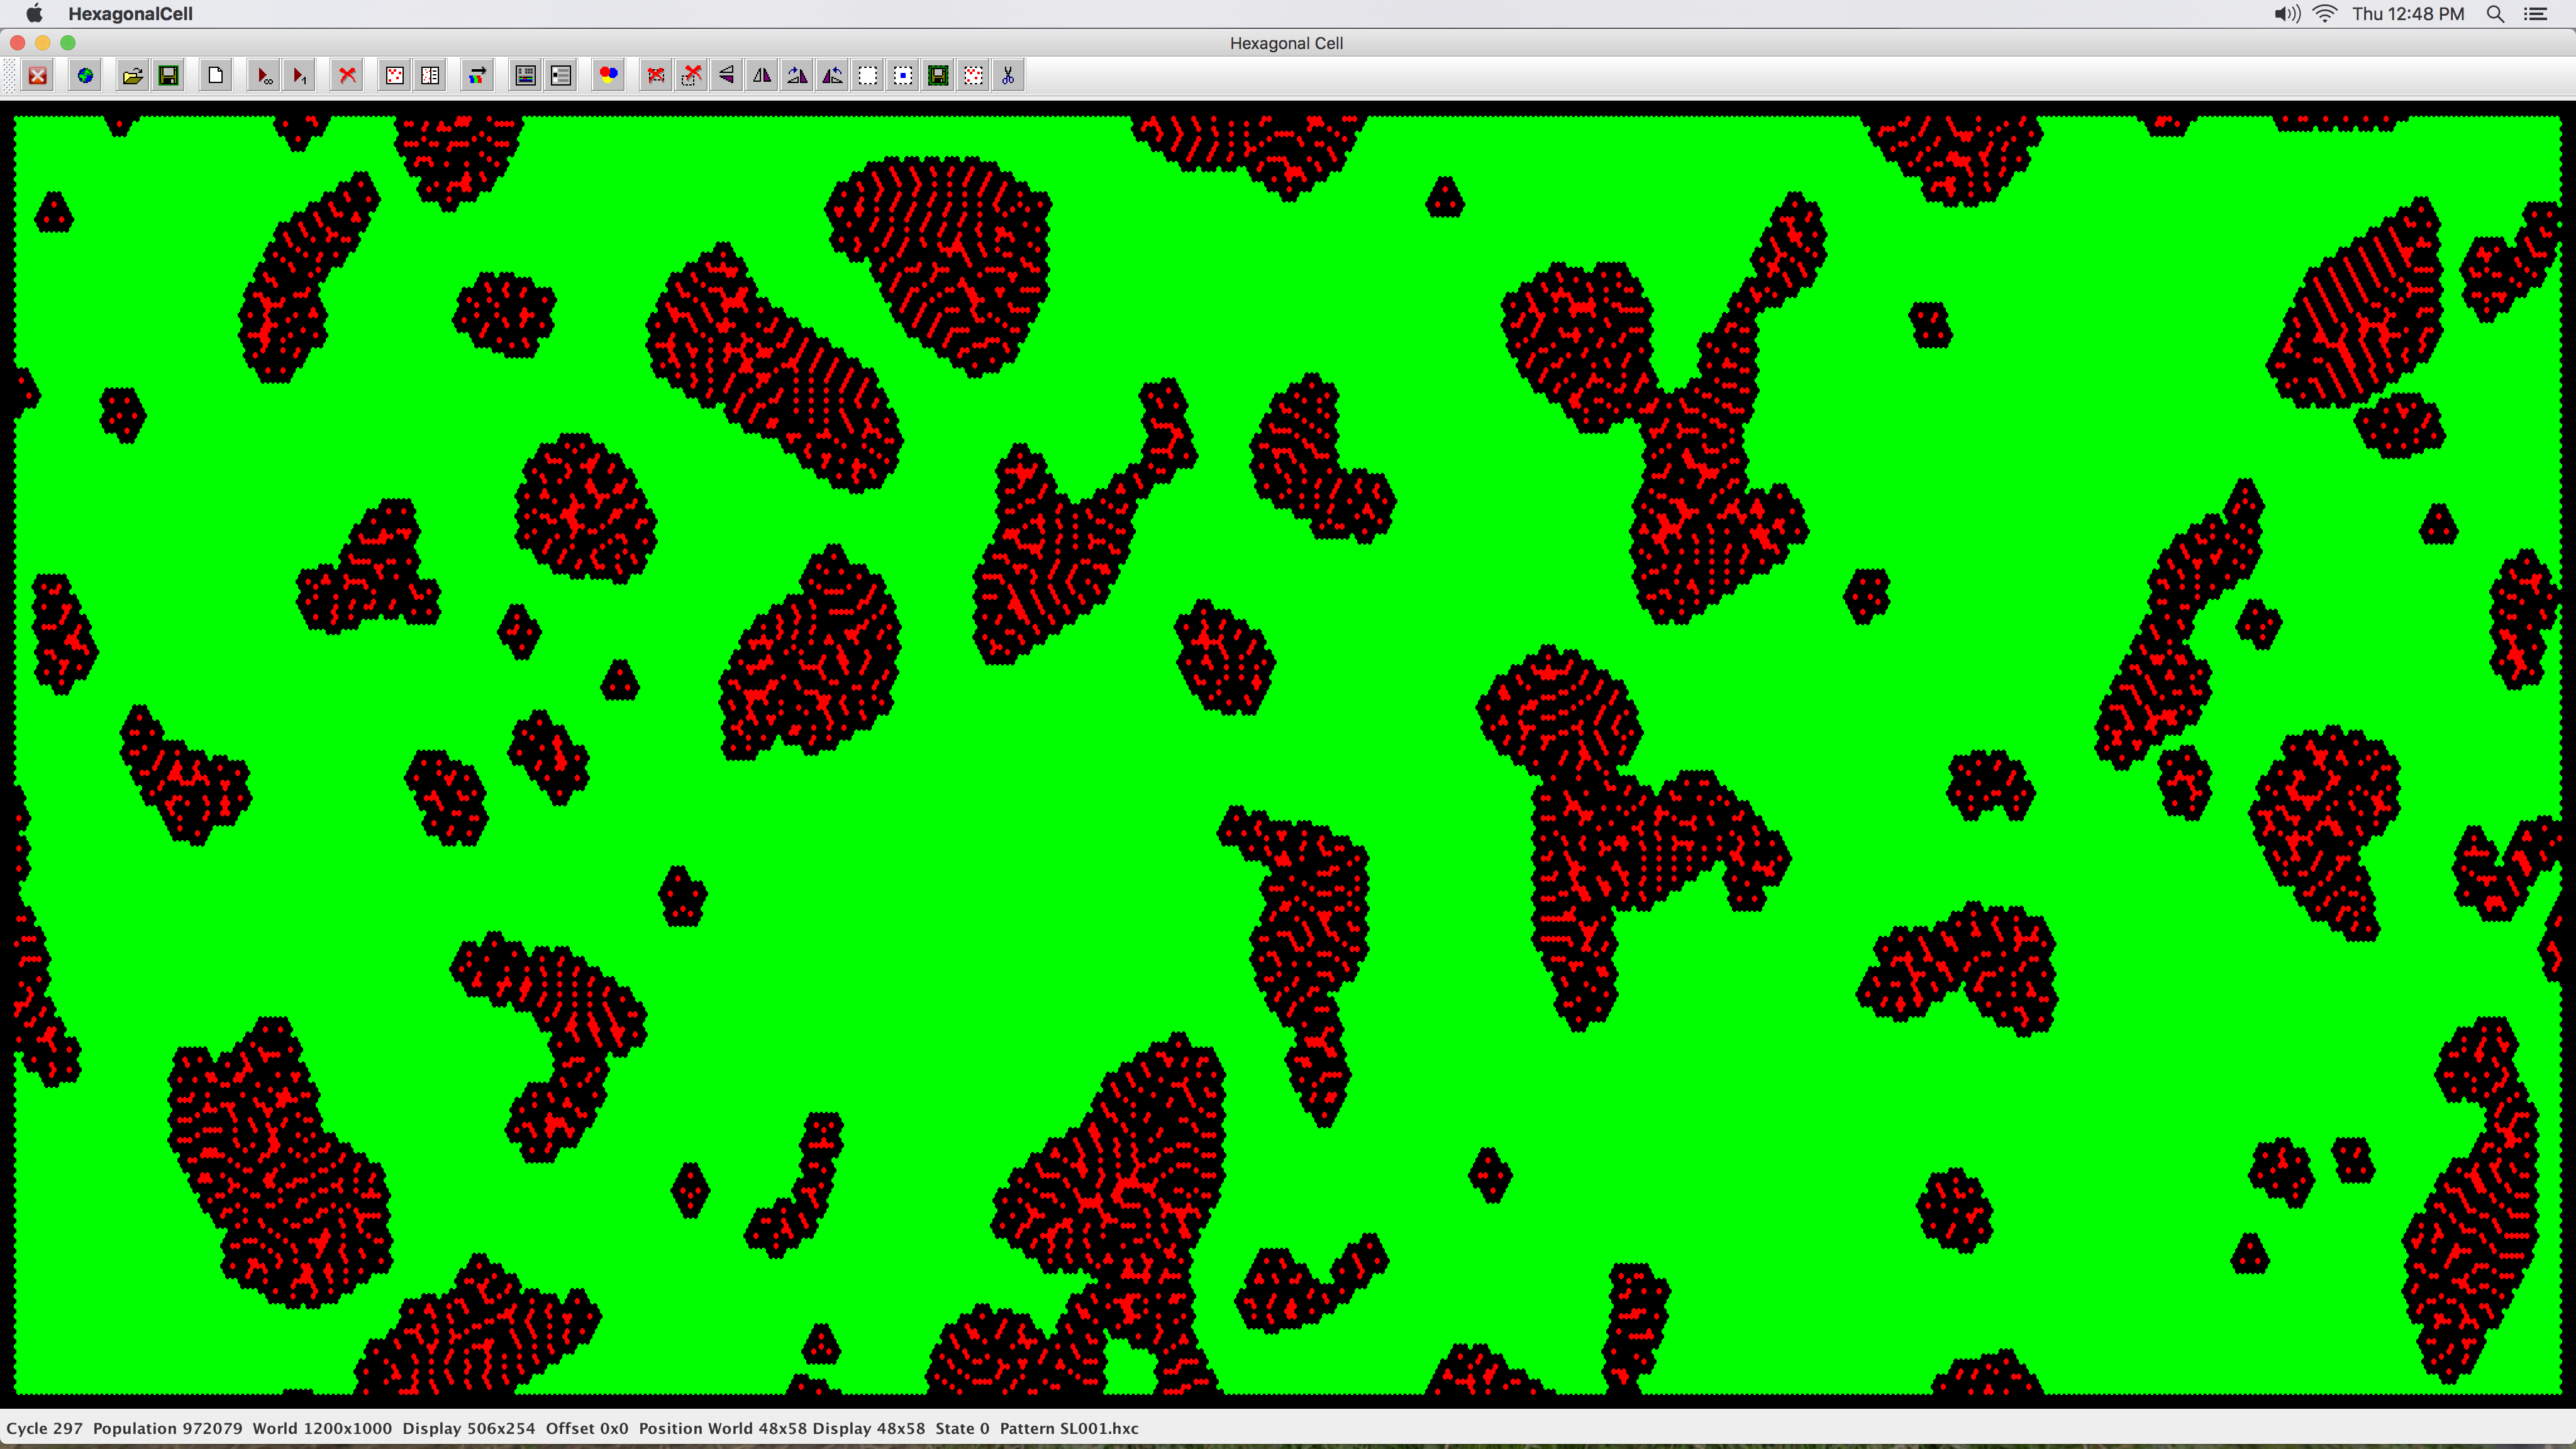The height and width of the screenshot is (1449, 2576).
Task: Cut selection with scissors icon
Action: point(1008,76)
